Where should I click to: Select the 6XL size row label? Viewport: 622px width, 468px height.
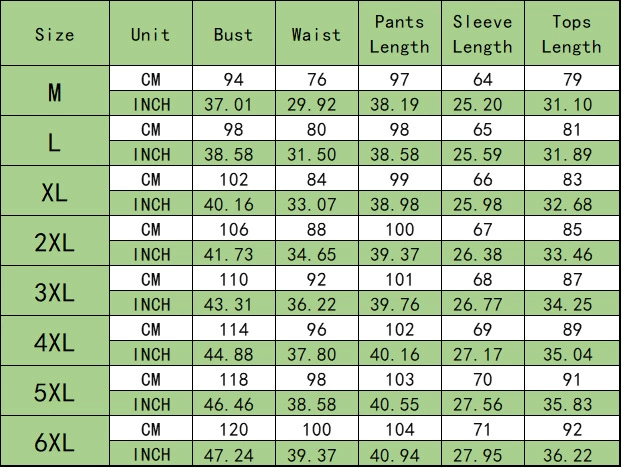coord(54,441)
